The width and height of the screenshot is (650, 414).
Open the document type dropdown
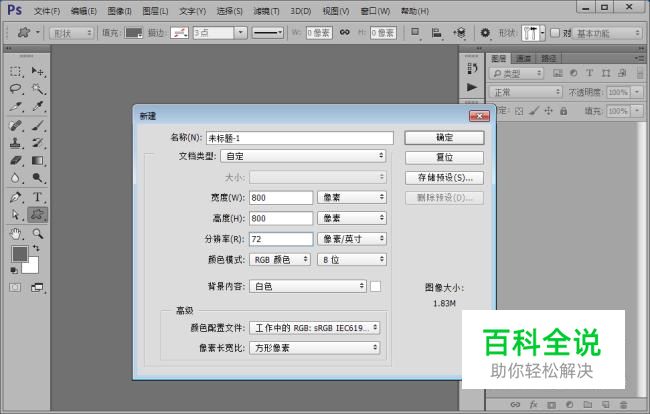tap(303, 156)
